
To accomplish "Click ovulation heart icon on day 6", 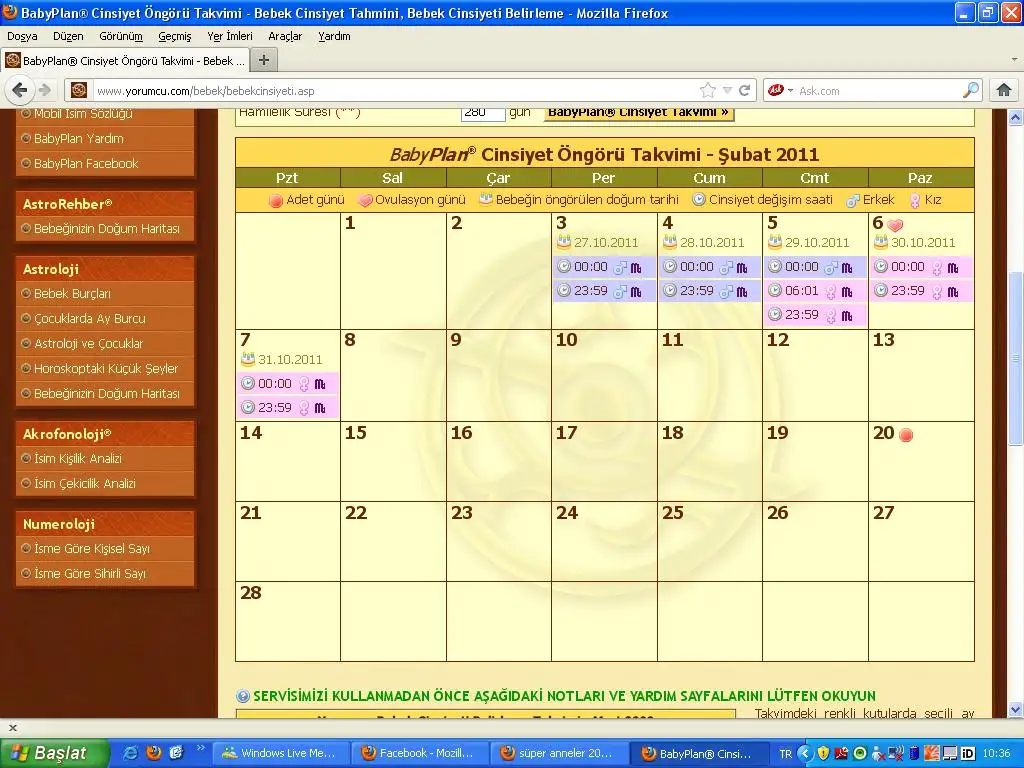I will 895,225.
